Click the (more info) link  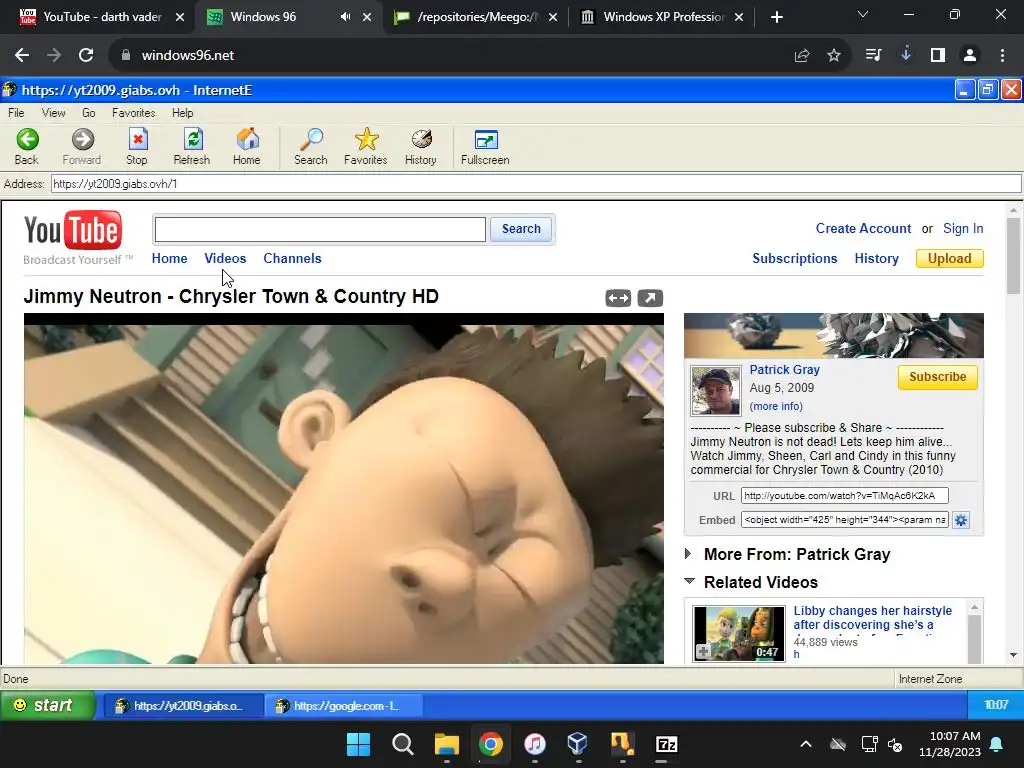tap(776, 406)
